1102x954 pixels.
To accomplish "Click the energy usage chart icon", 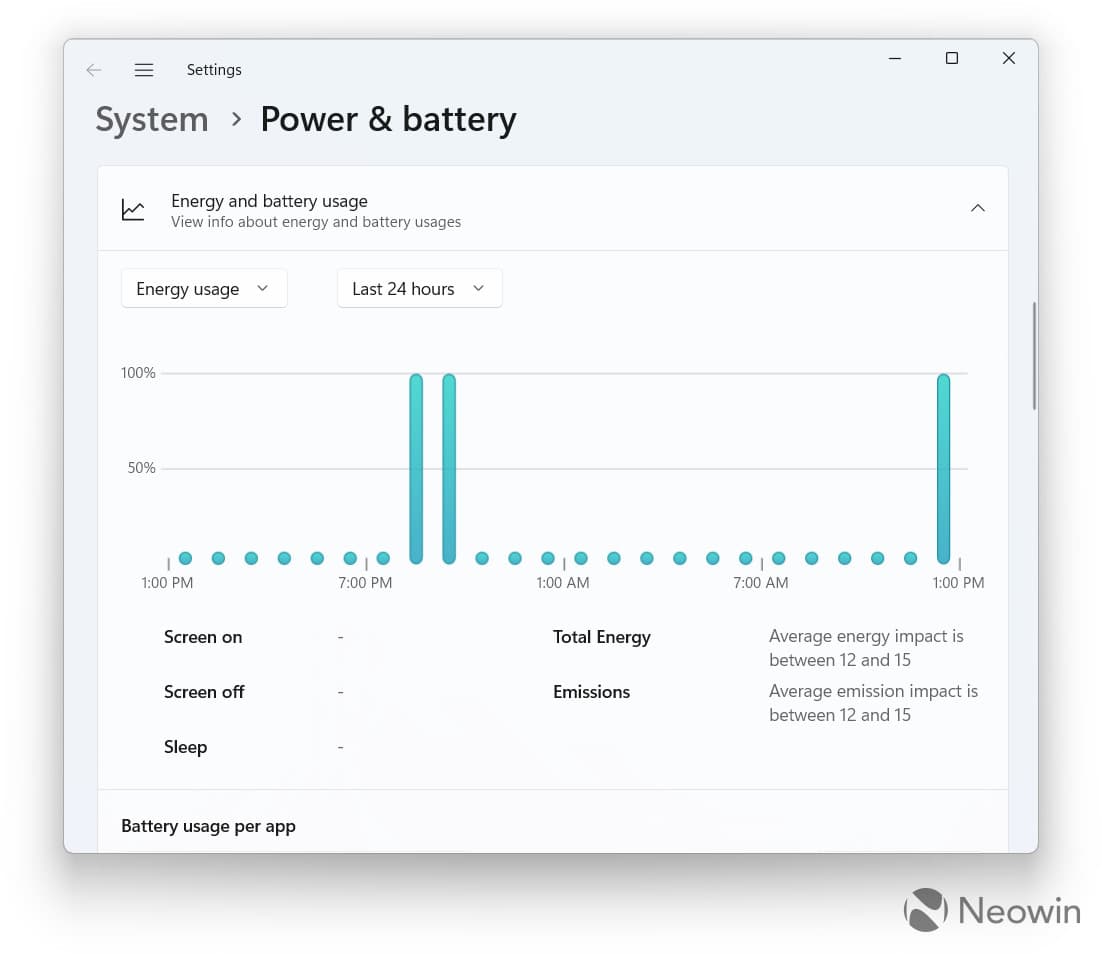I will pos(133,209).
